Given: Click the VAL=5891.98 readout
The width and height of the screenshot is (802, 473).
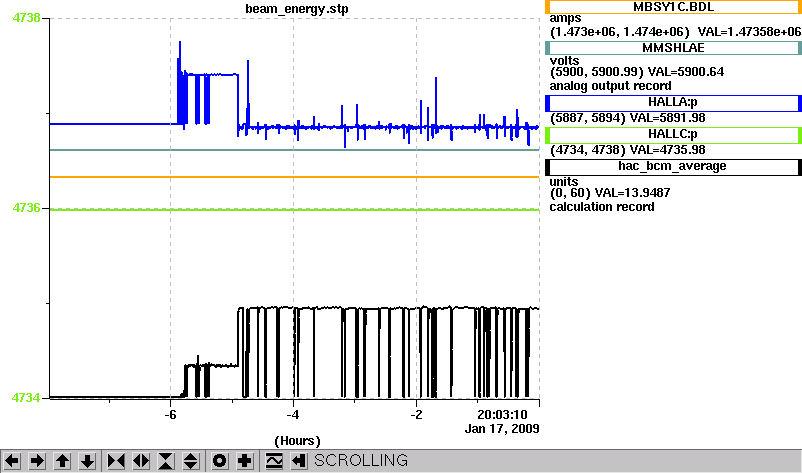Looking at the screenshot, I should coord(667,118).
